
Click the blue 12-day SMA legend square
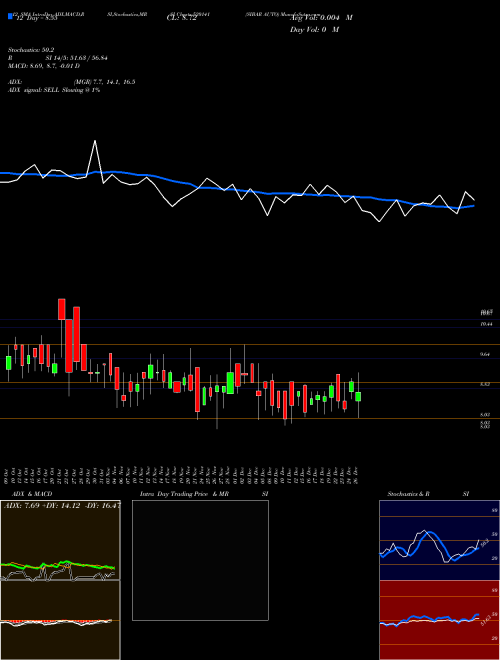11,16
